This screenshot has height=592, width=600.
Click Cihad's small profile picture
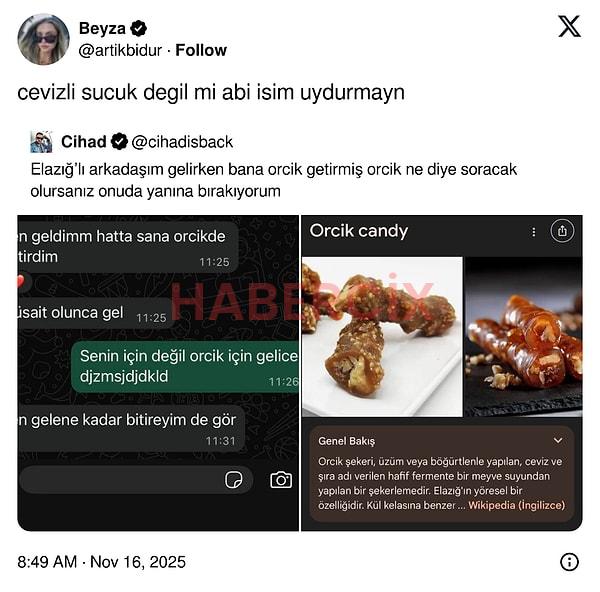coord(41,142)
